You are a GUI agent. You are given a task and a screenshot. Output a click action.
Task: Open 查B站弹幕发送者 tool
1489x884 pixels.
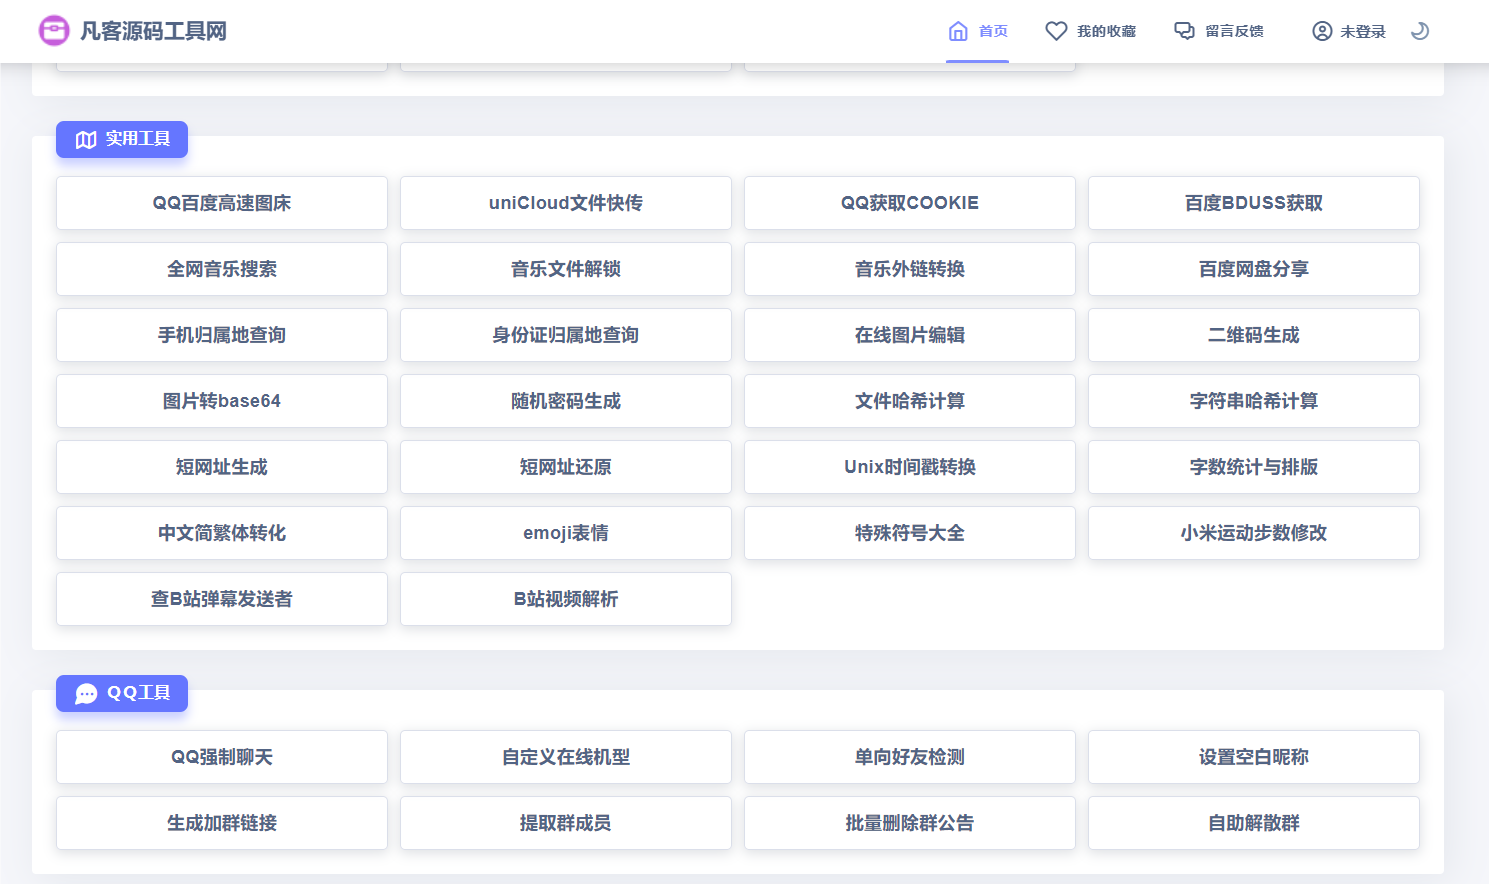click(x=222, y=599)
